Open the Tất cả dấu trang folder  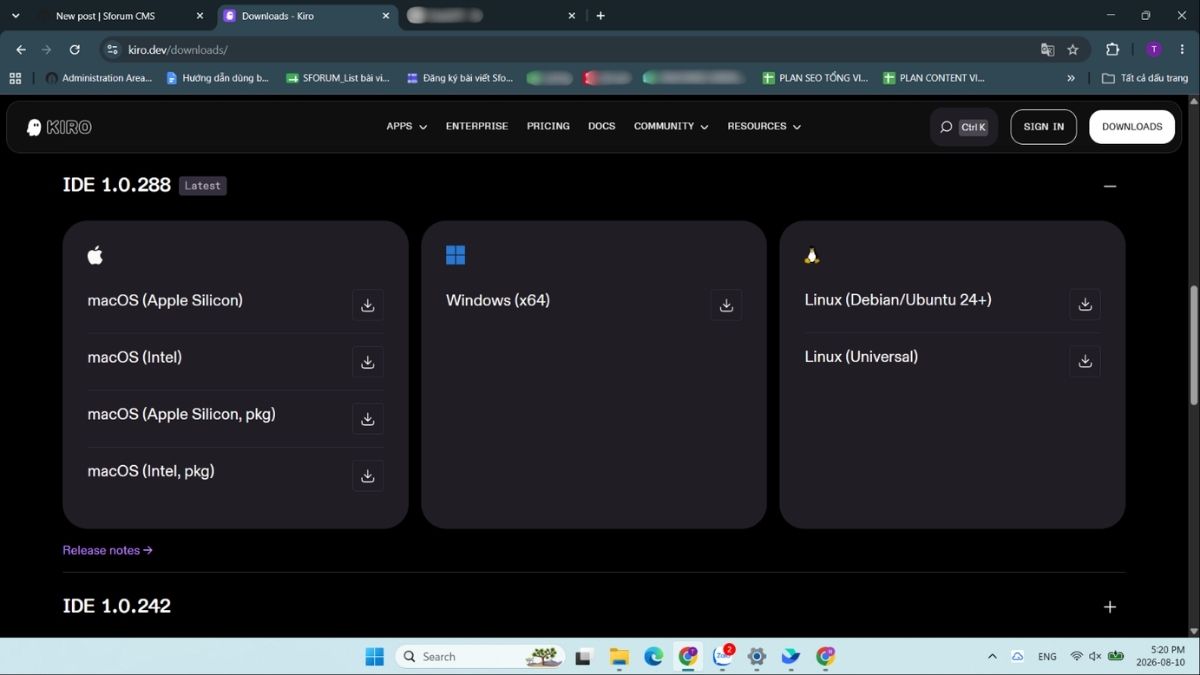coord(1145,78)
